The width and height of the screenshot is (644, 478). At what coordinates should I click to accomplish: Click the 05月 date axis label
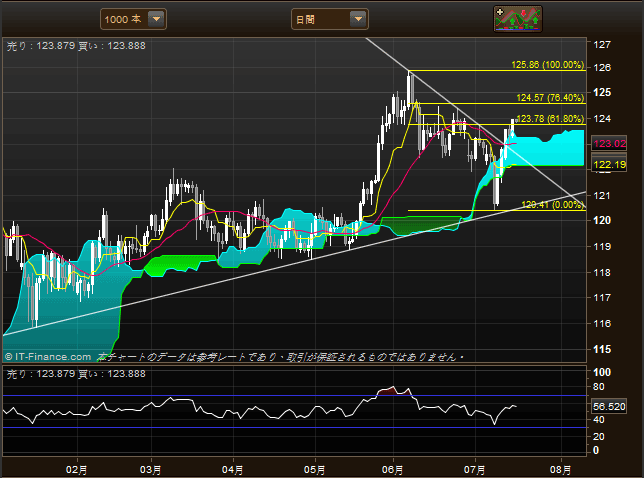tap(315, 469)
